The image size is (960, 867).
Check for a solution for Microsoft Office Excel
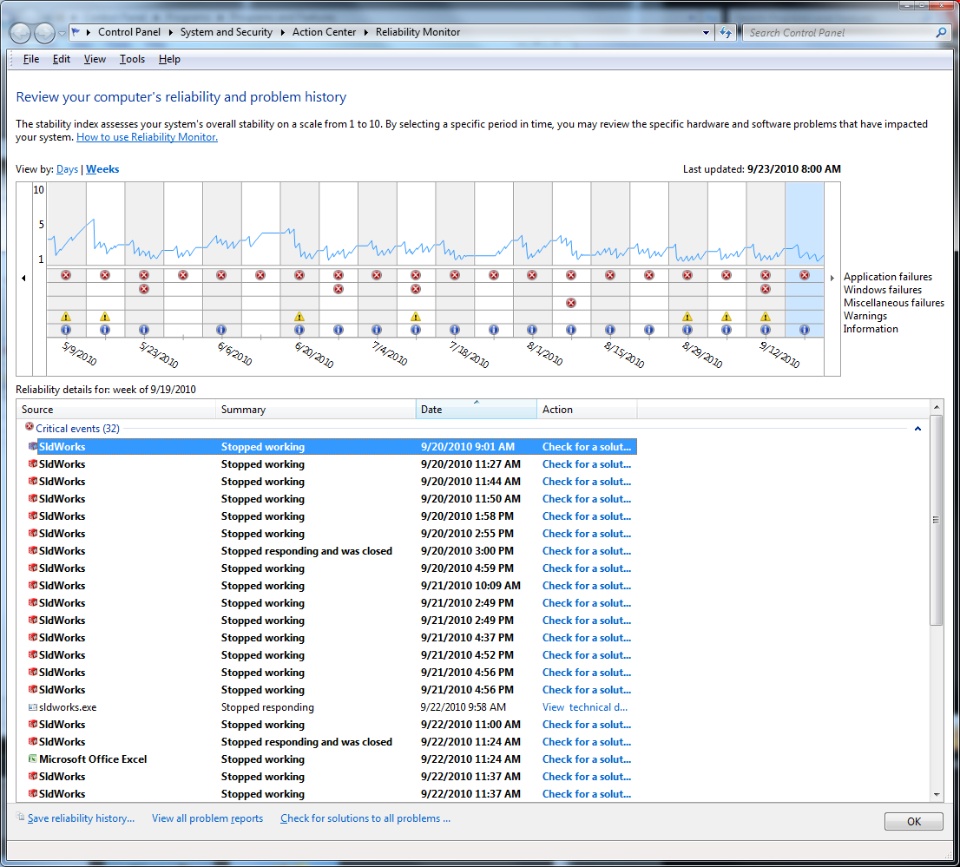pos(587,759)
